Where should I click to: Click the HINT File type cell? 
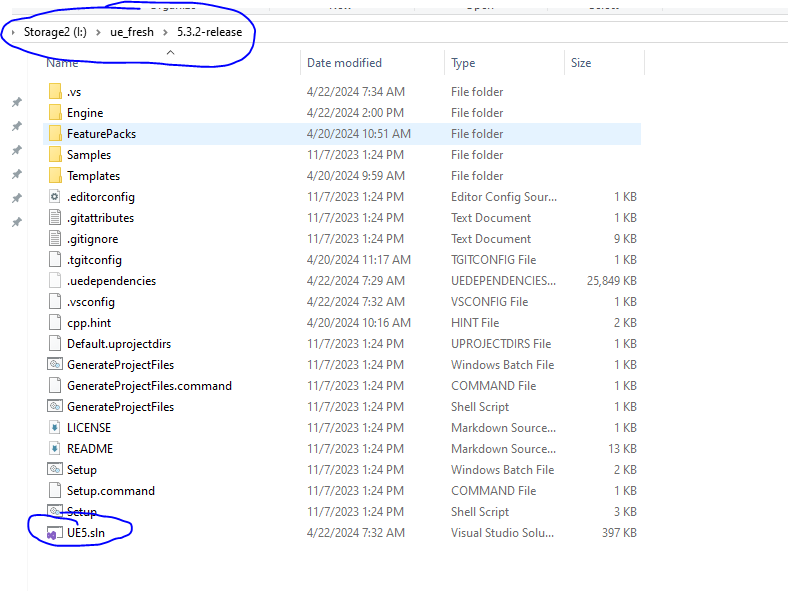pyautogui.click(x=475, y=323)
